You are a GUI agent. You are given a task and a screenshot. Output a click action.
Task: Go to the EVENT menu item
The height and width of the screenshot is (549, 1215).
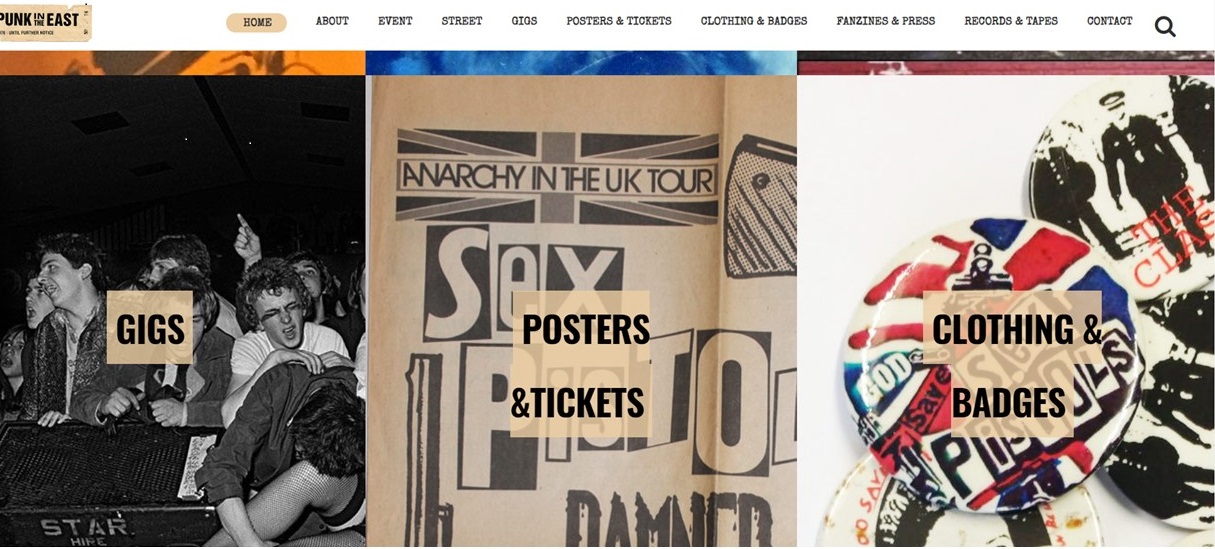395,21
